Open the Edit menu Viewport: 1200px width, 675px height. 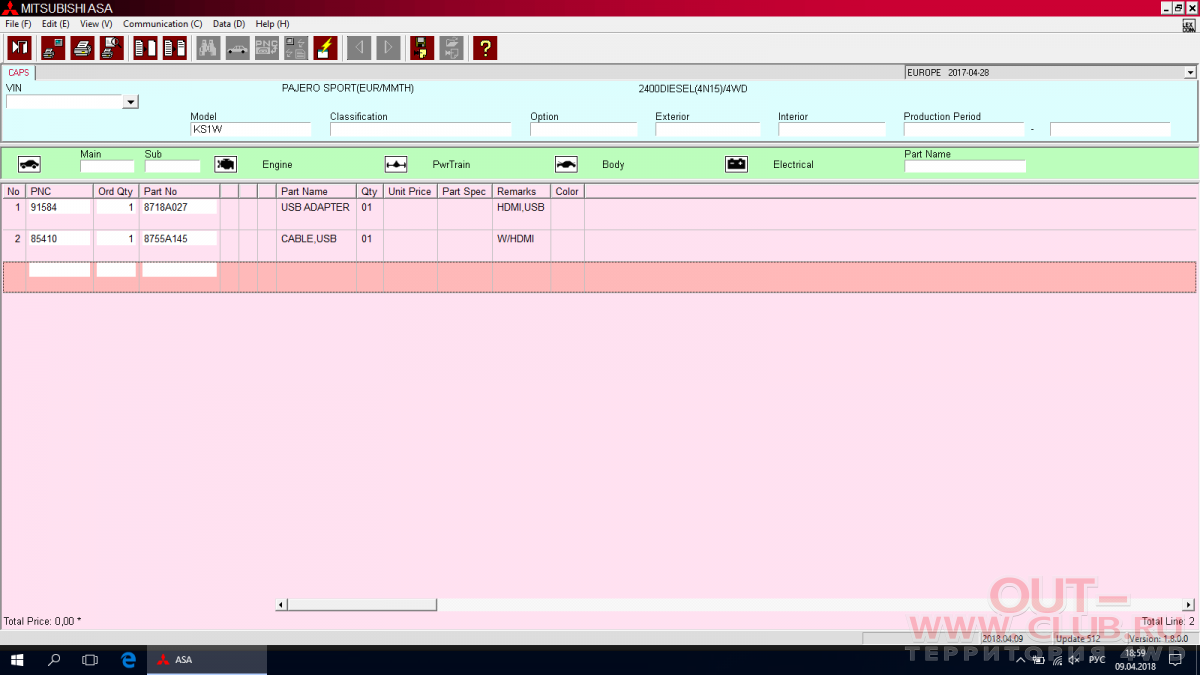[56, 24]
